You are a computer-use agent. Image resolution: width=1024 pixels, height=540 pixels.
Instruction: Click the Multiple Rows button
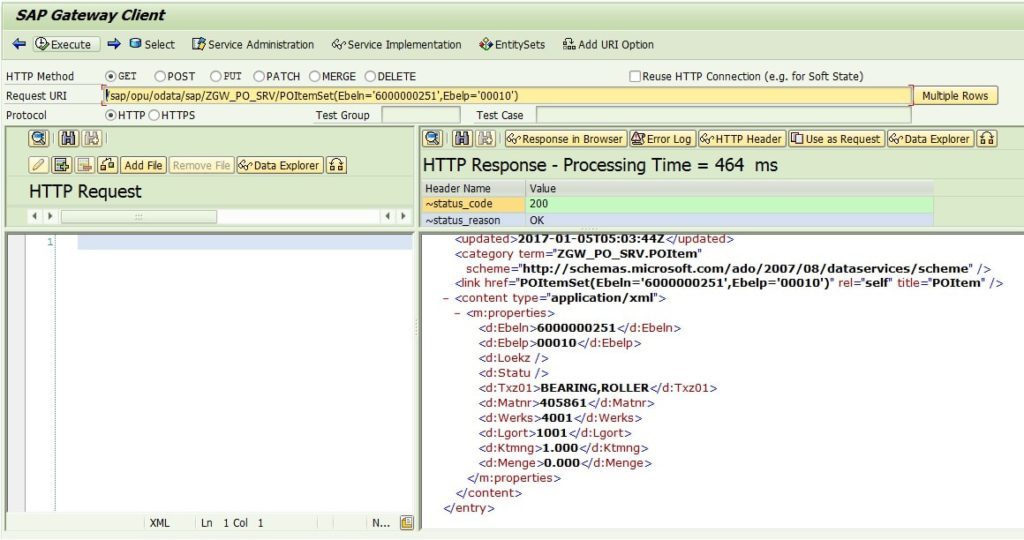point(955,95)
